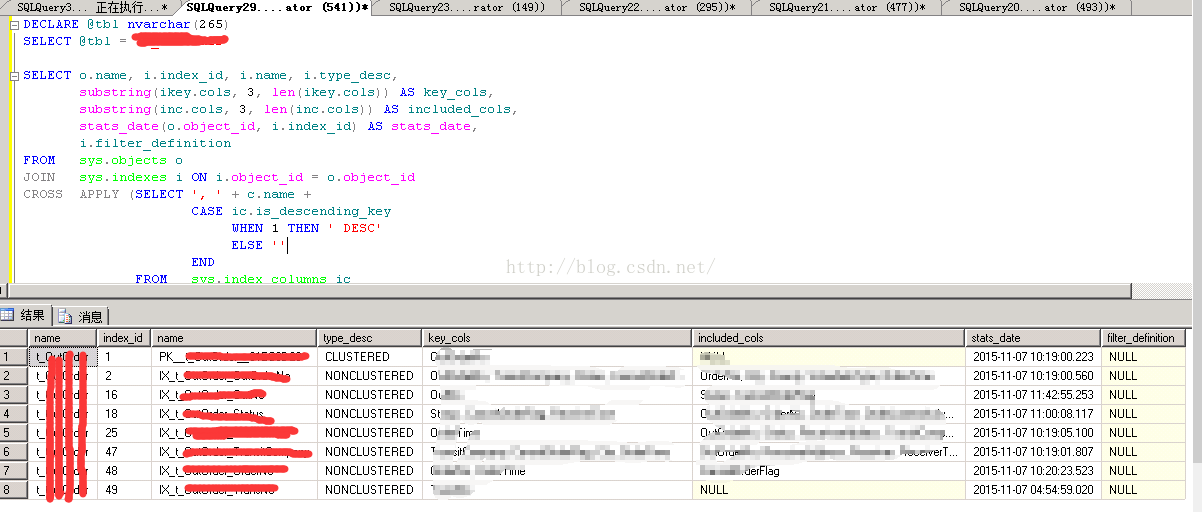
Task: Select results grid row header 7
Action: click(x=14, y=470)
